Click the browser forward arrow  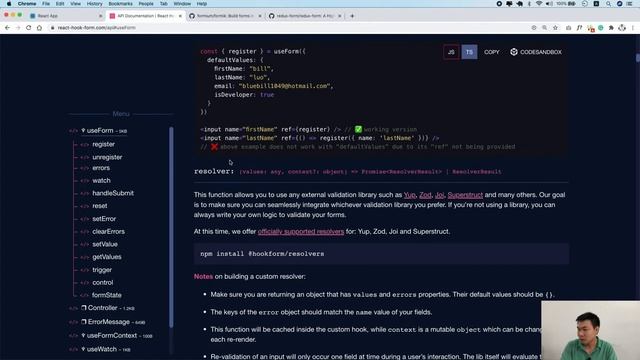tap(18, 28)
